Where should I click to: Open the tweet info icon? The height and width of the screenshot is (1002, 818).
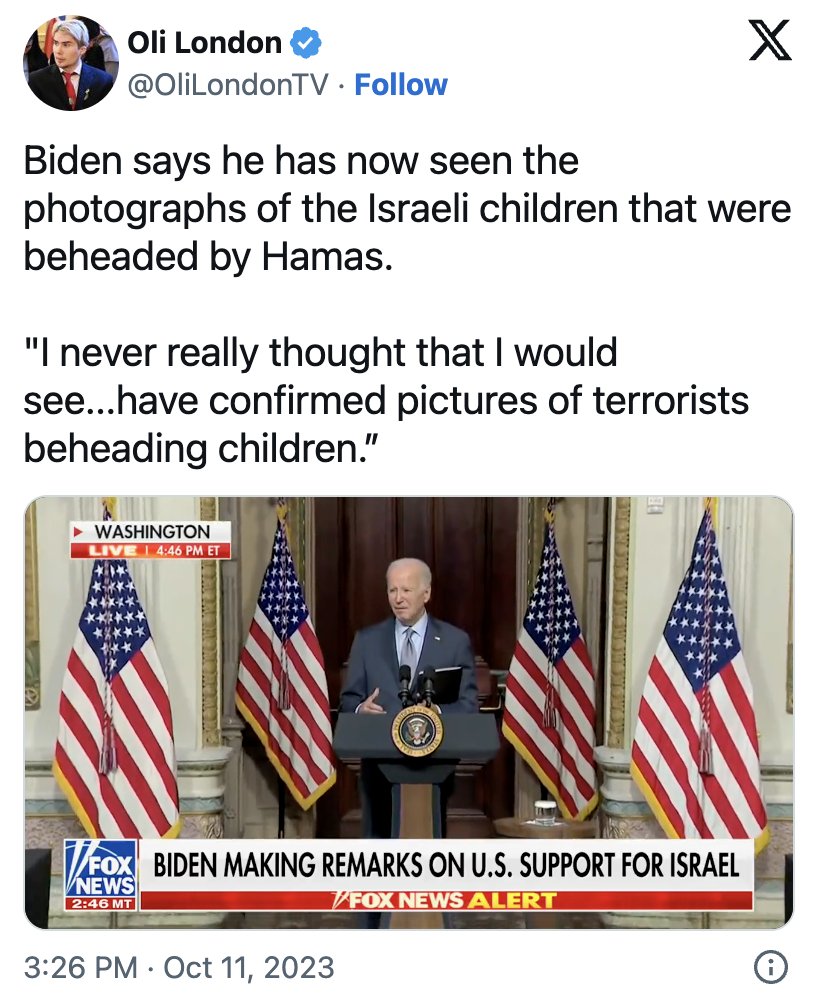(771, 967)
